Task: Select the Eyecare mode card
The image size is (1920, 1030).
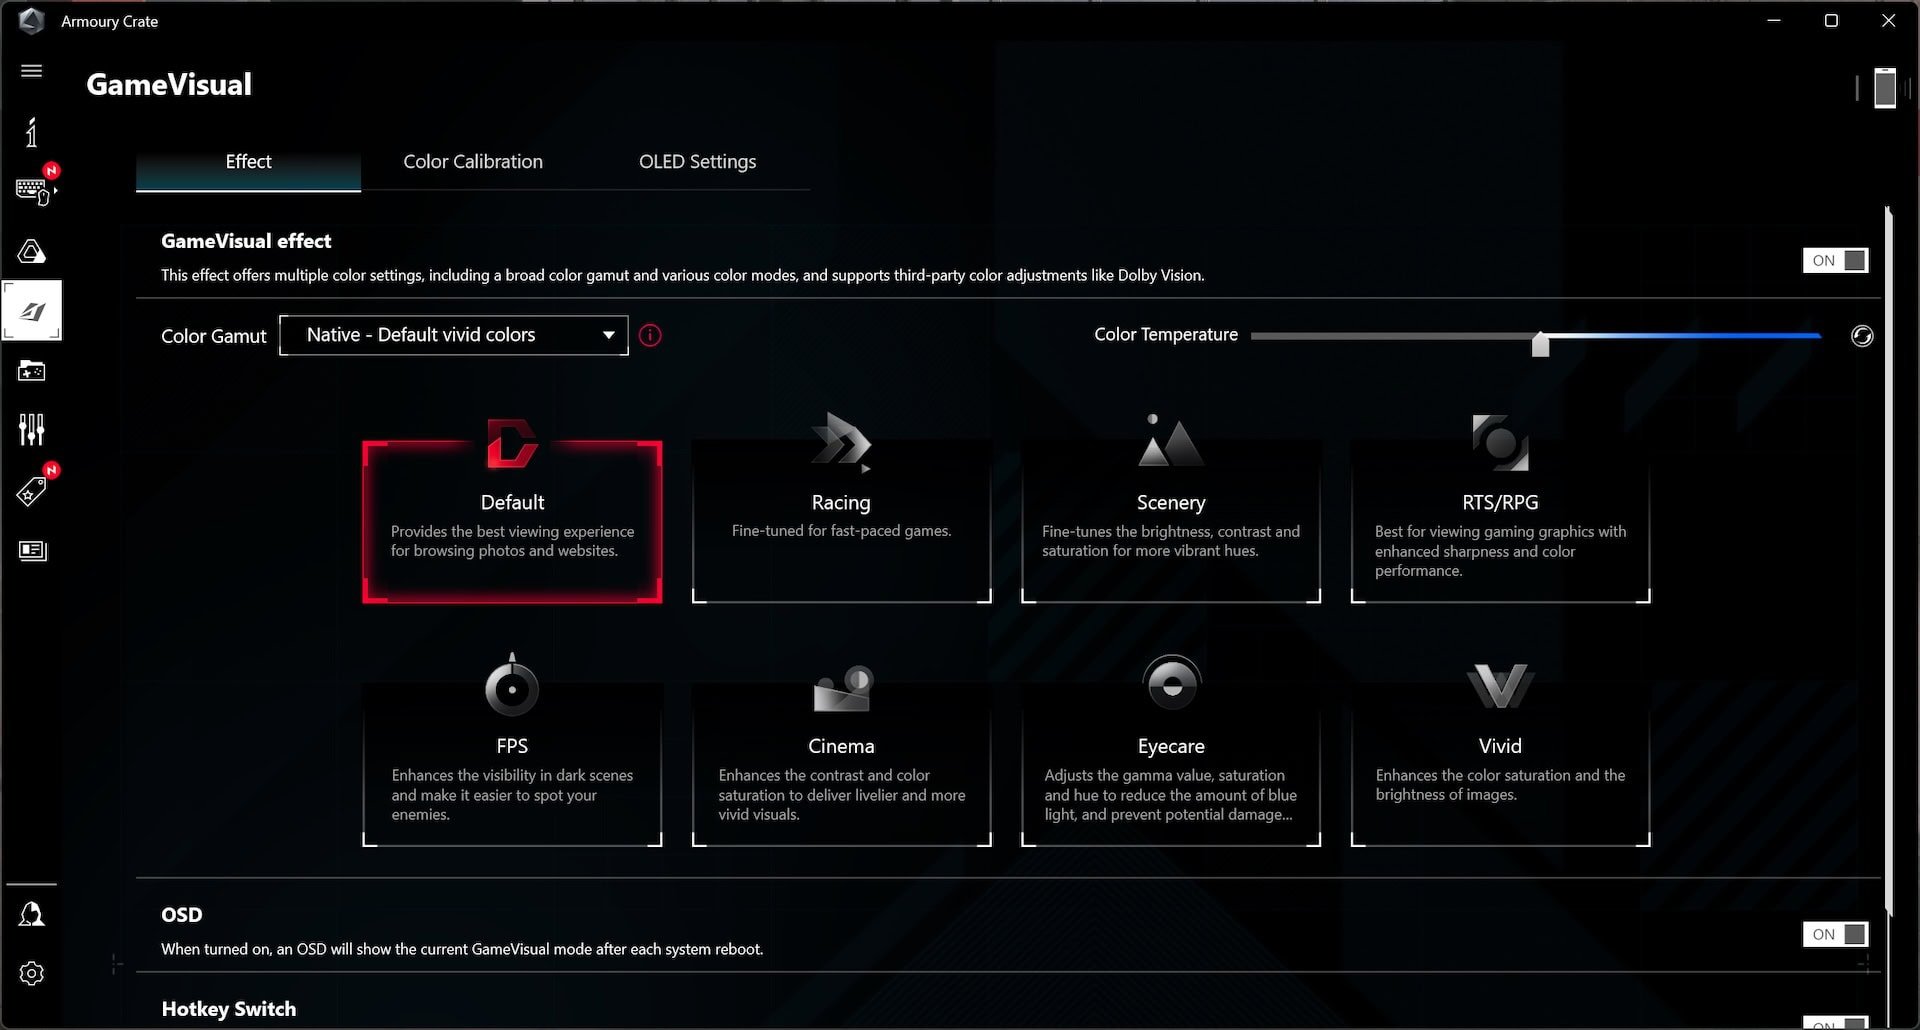Action: pyautogui.click(x=1171, y=765)
